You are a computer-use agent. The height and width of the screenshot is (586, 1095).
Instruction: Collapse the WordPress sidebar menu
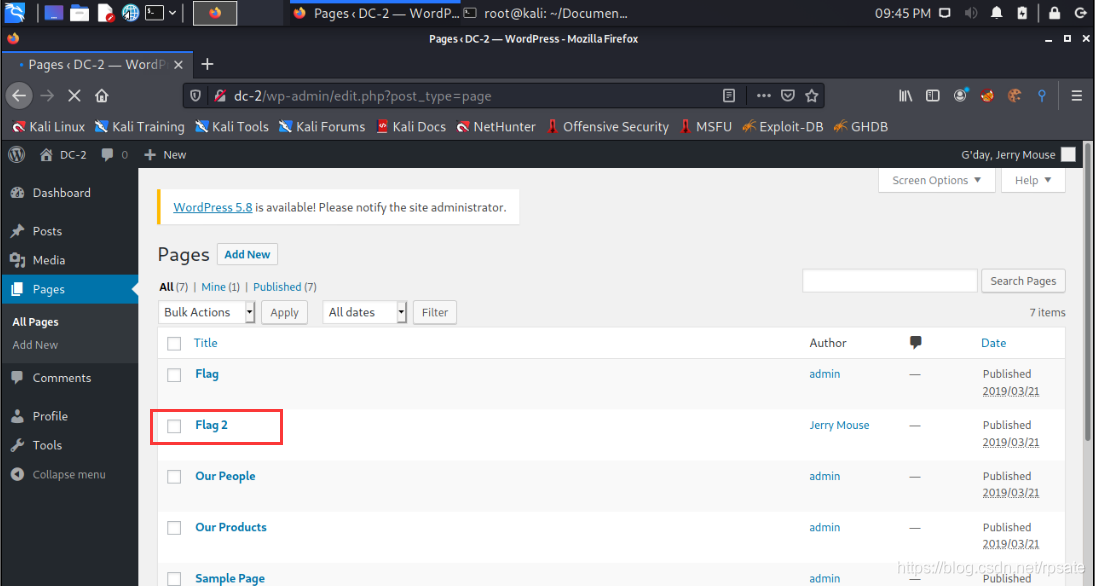[x=59, y=474]
